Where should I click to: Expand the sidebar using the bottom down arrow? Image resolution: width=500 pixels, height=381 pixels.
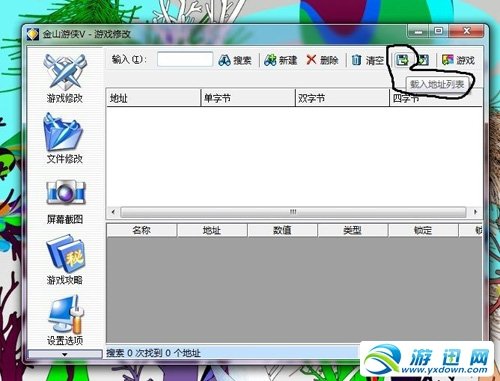[x=65, y=354]
